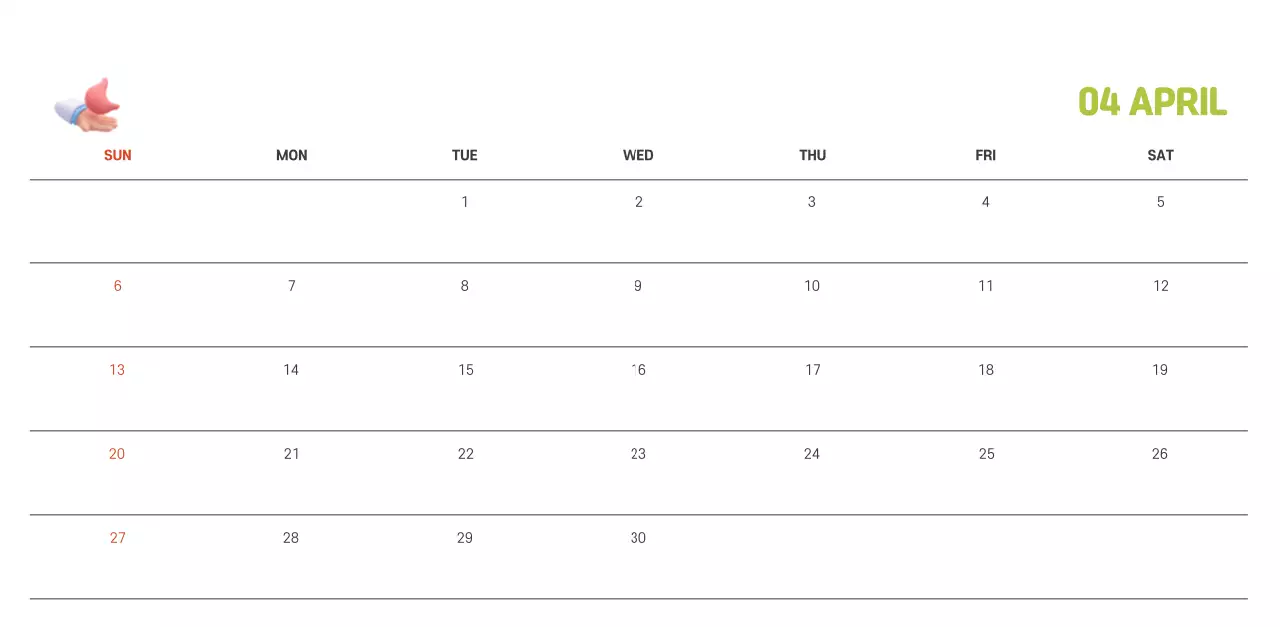Select the SAT column header

coord(1160,155)
